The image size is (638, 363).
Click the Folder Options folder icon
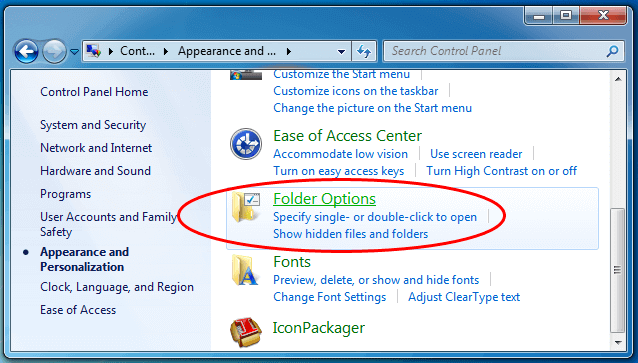point(246,207)
